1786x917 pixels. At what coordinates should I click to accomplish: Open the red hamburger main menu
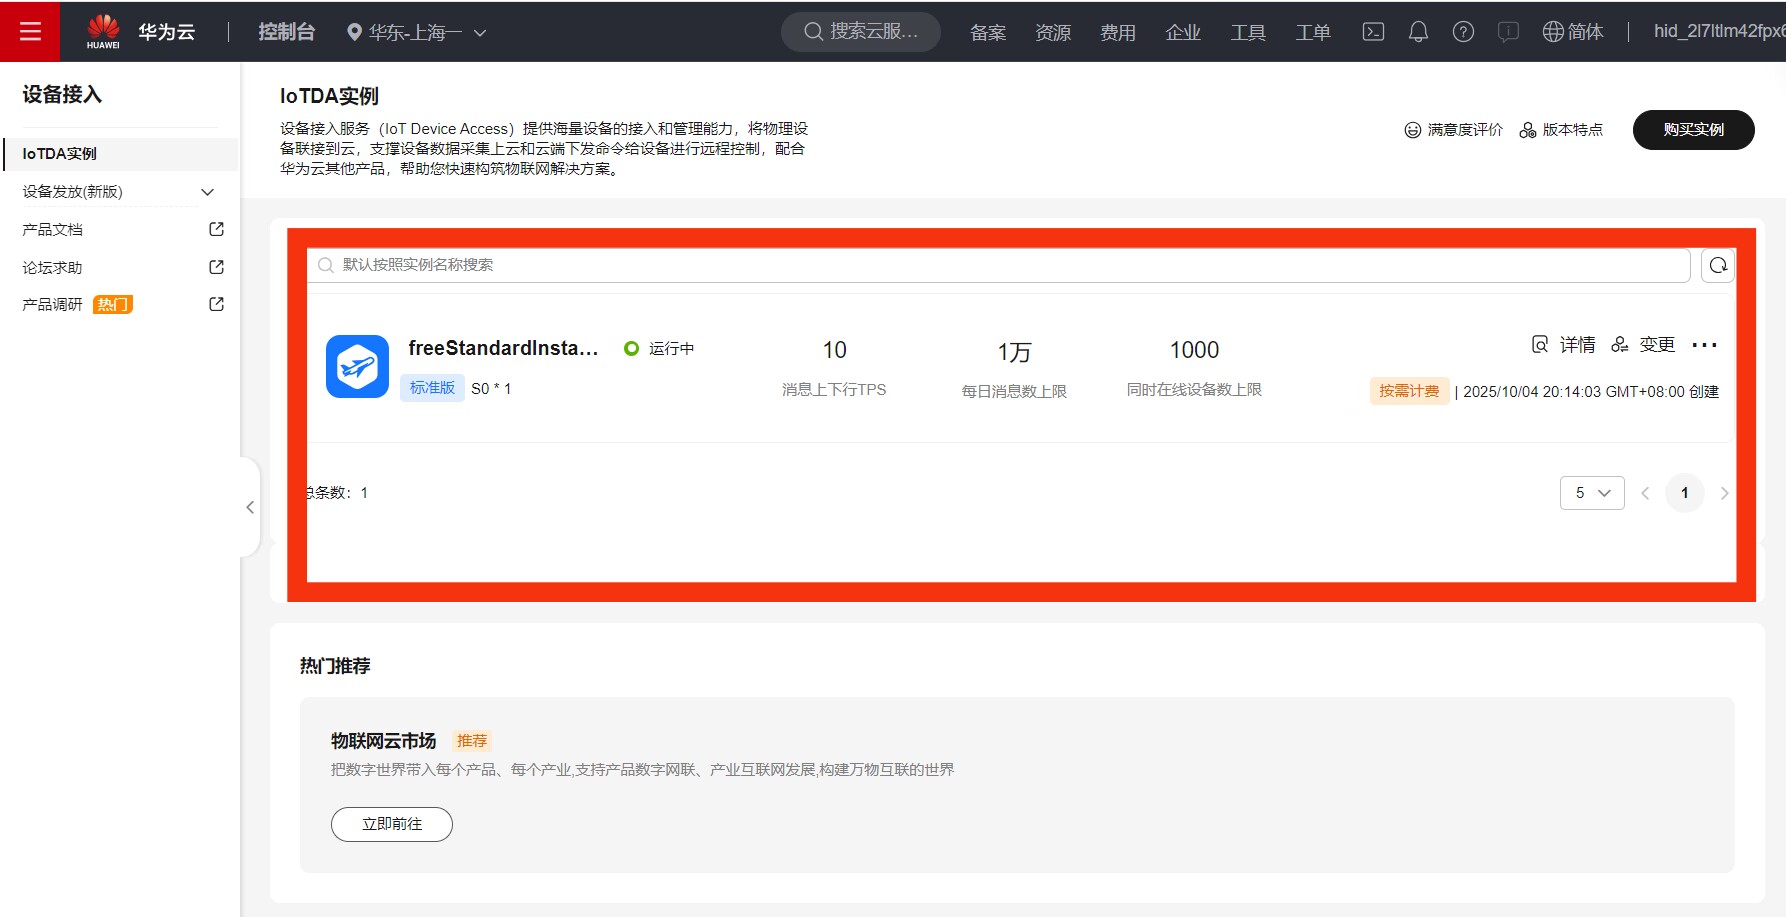point(30,31)
